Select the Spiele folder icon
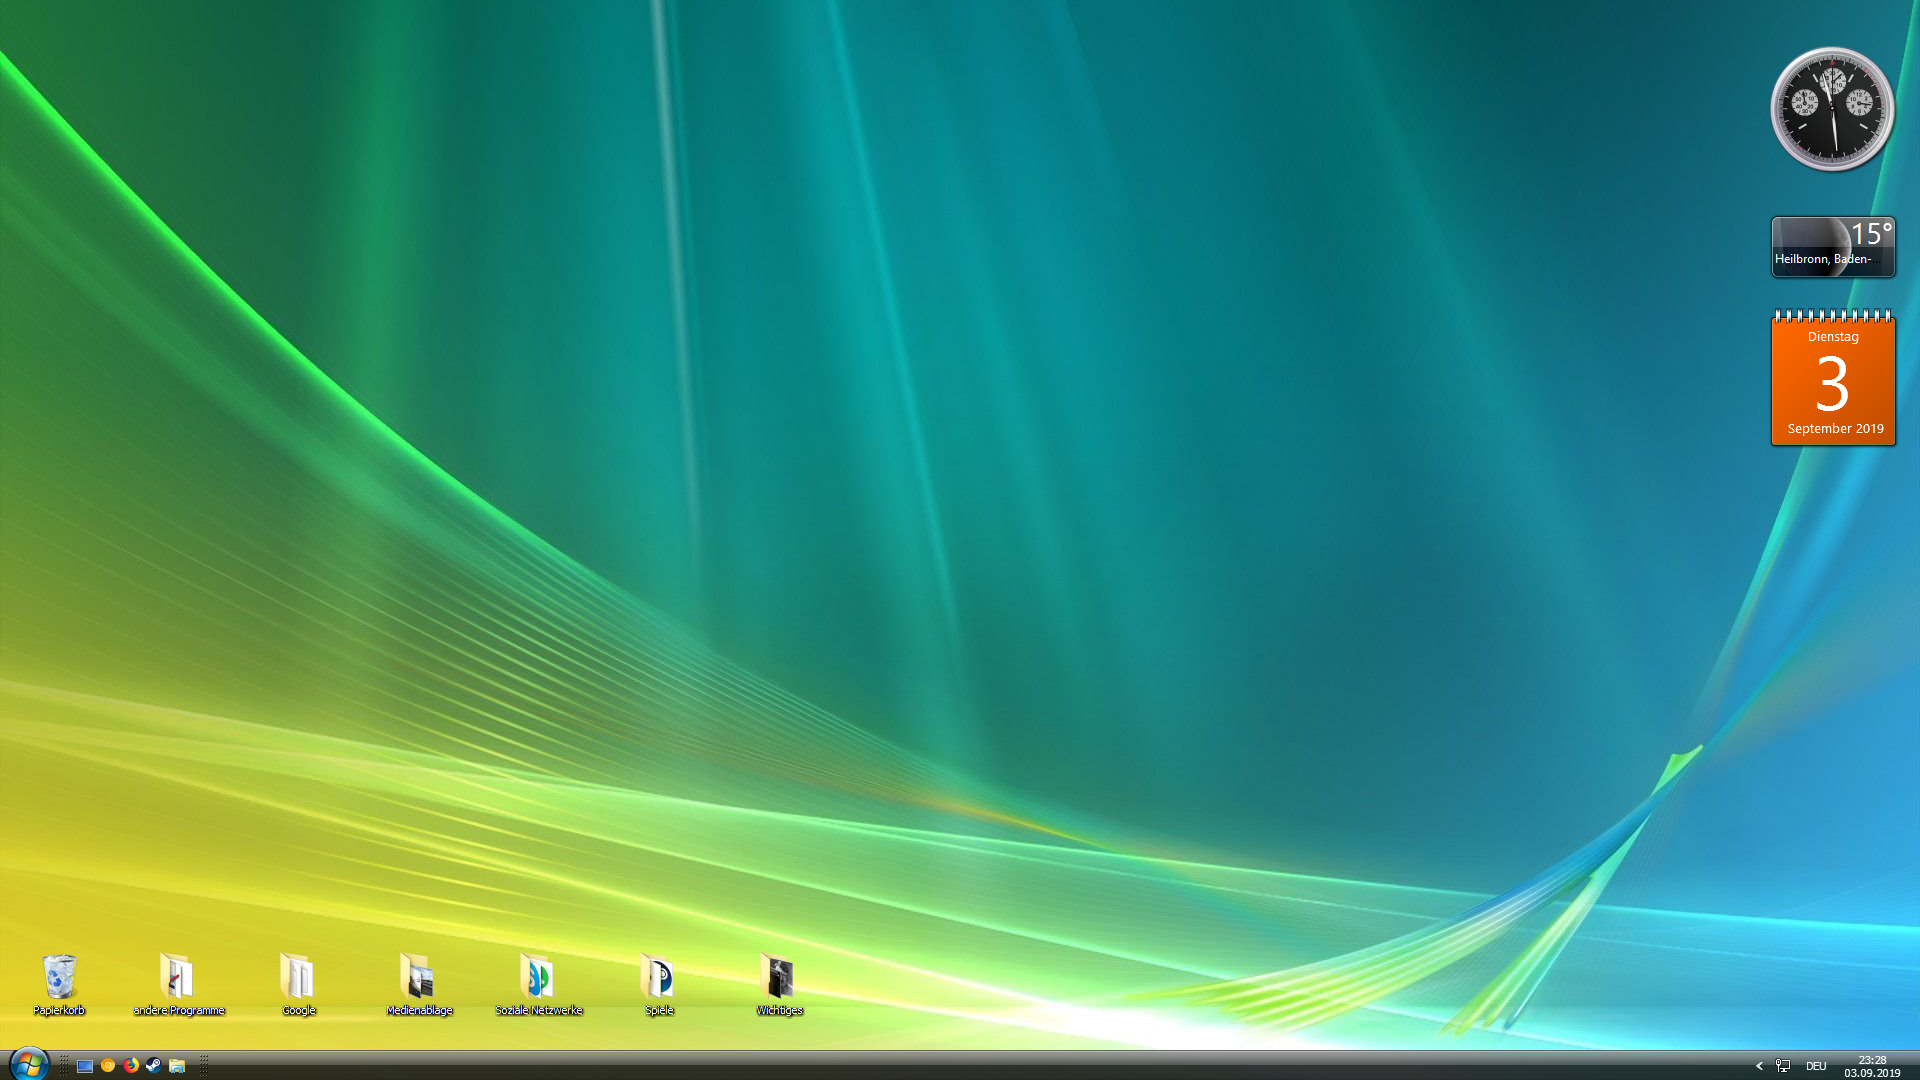The image size is (1920, 1080). (659, 978)
